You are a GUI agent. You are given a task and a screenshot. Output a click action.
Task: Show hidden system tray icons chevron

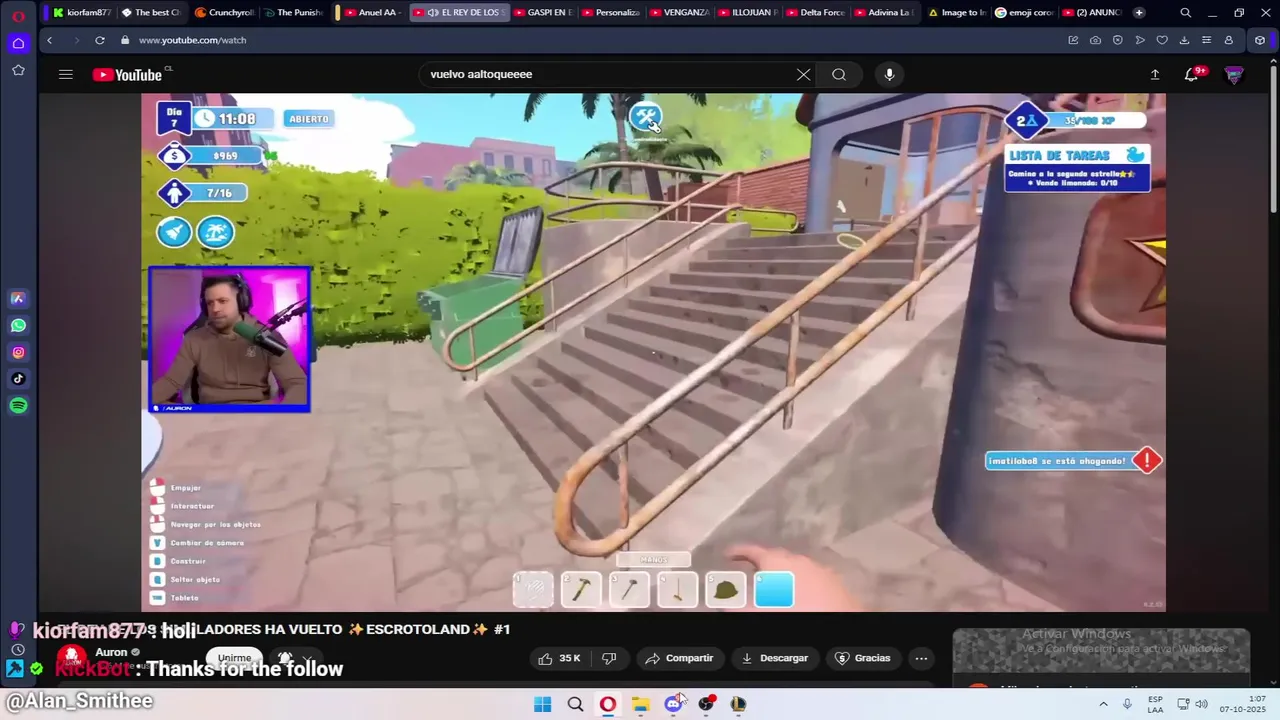[x=1104, y=704]
